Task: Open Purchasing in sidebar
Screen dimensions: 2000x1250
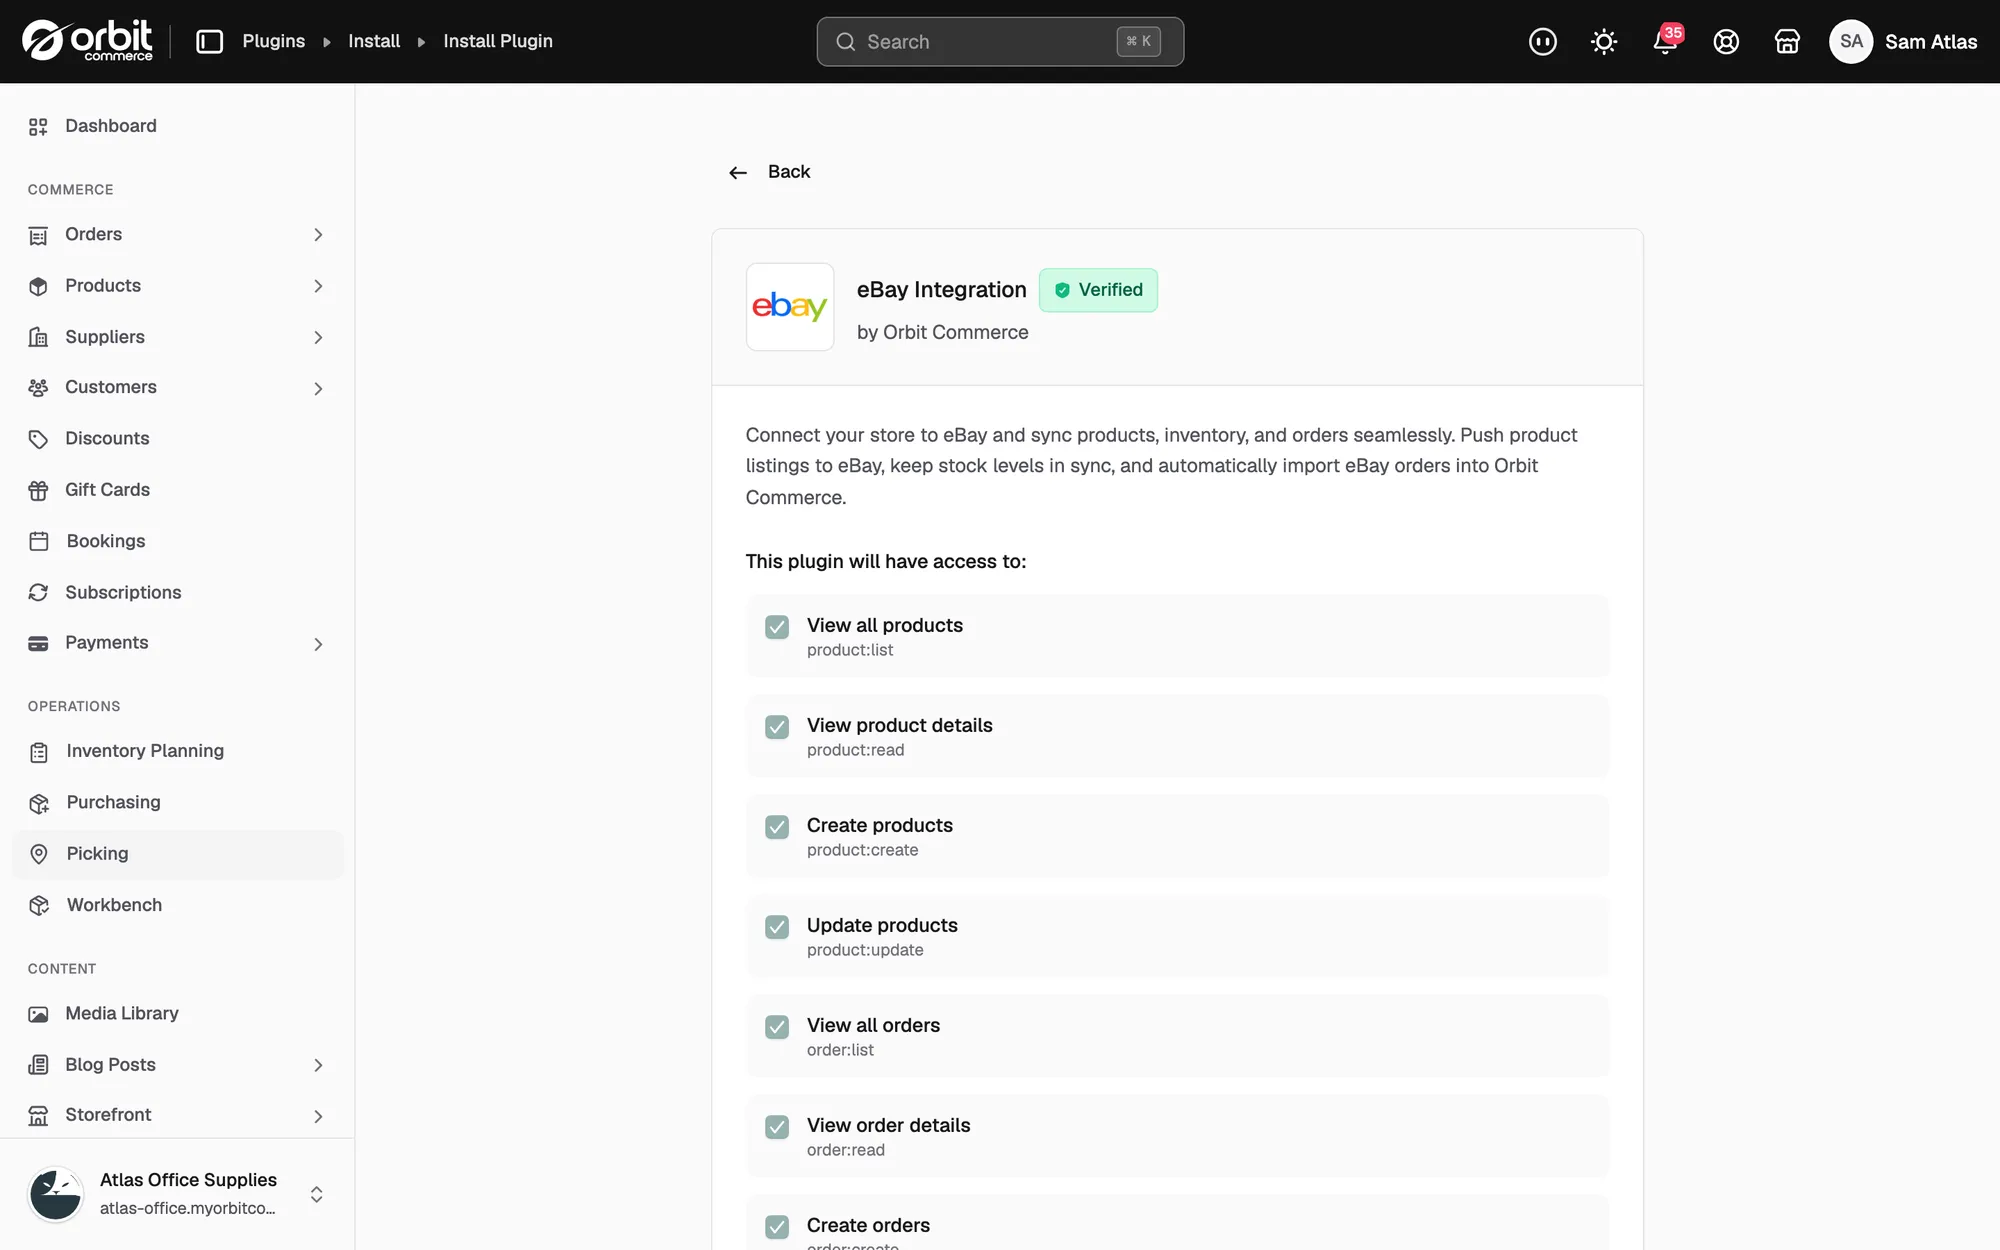Action: [x=178, y=802]
